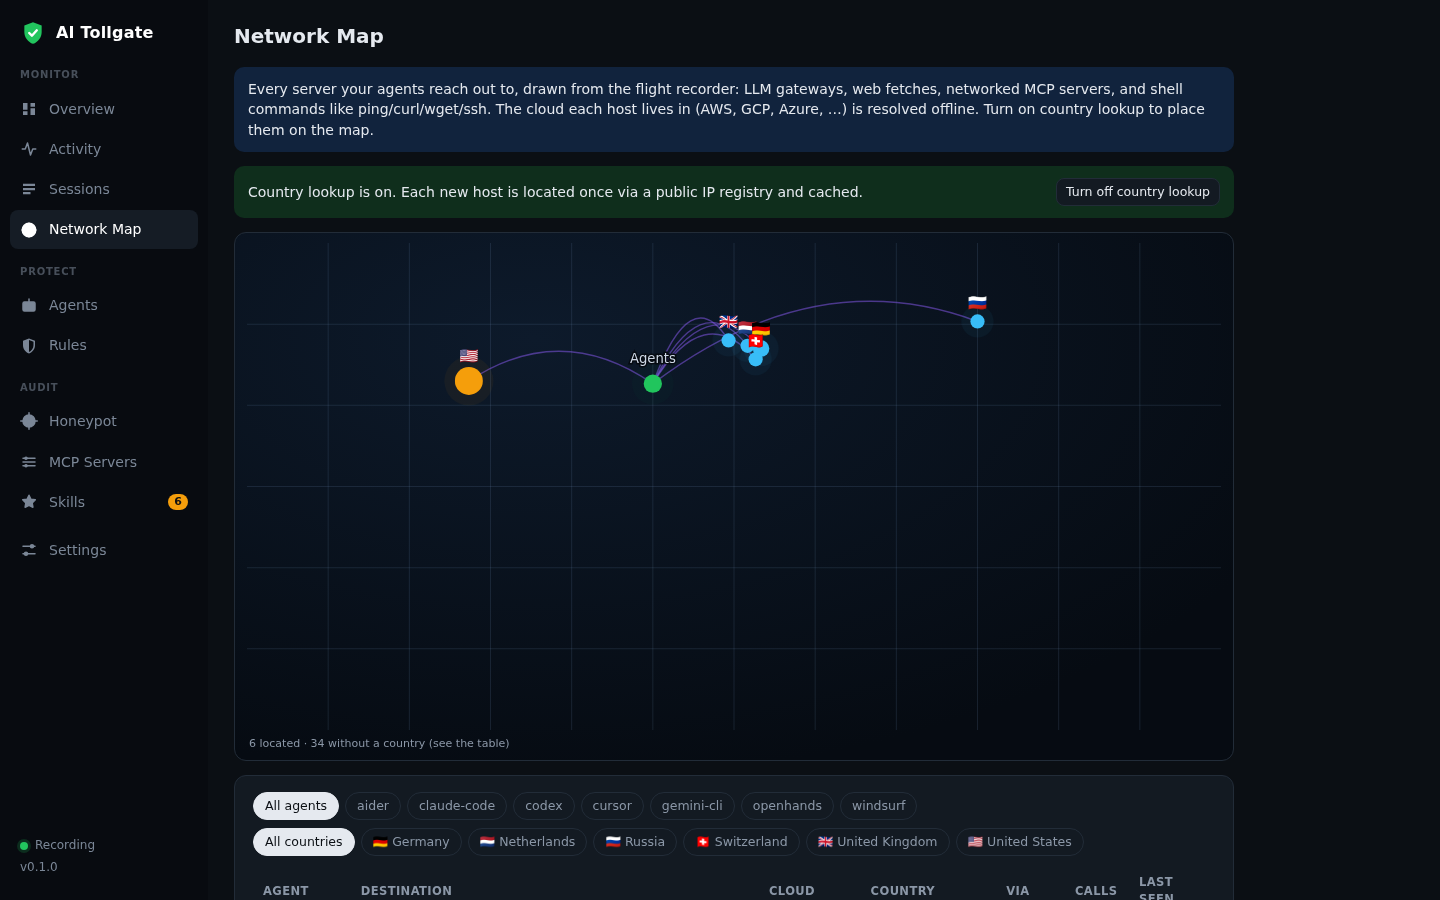This screenshot has width=1440, height=900.
Task: Turn off country lookup
Action: [x=1138, y=192]
